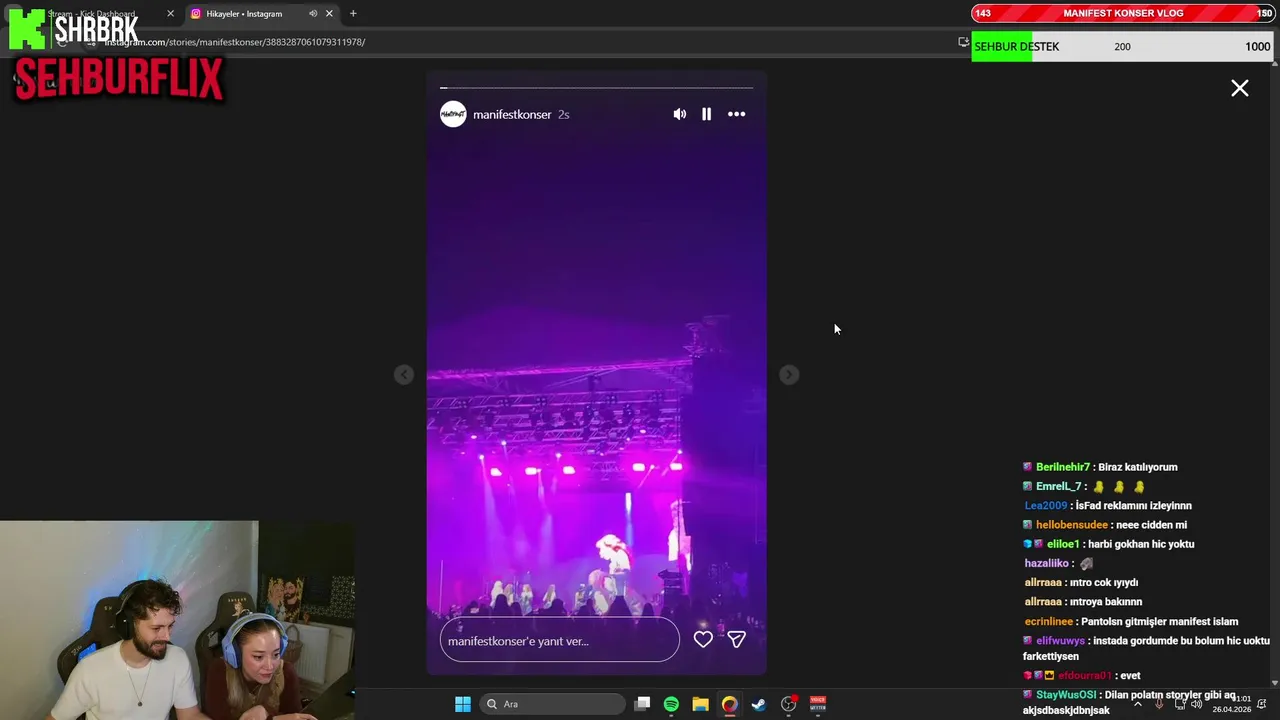Close the Hikayeler Instagram tab
1280x720 pixels.
(329, 14)
